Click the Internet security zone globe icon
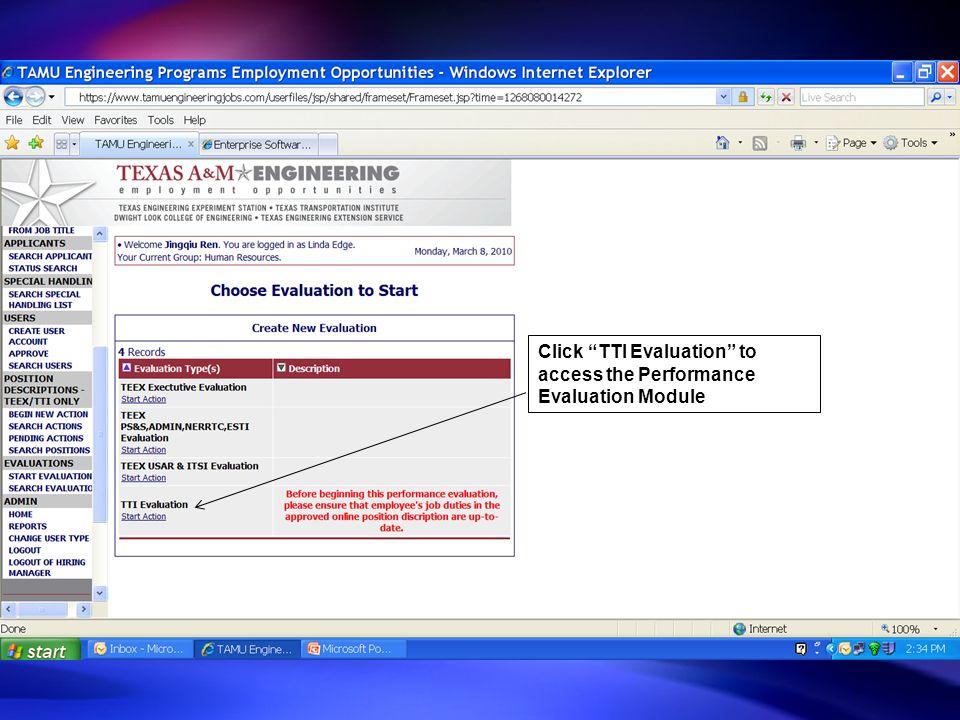960x720 pixels. click(740, 629)
